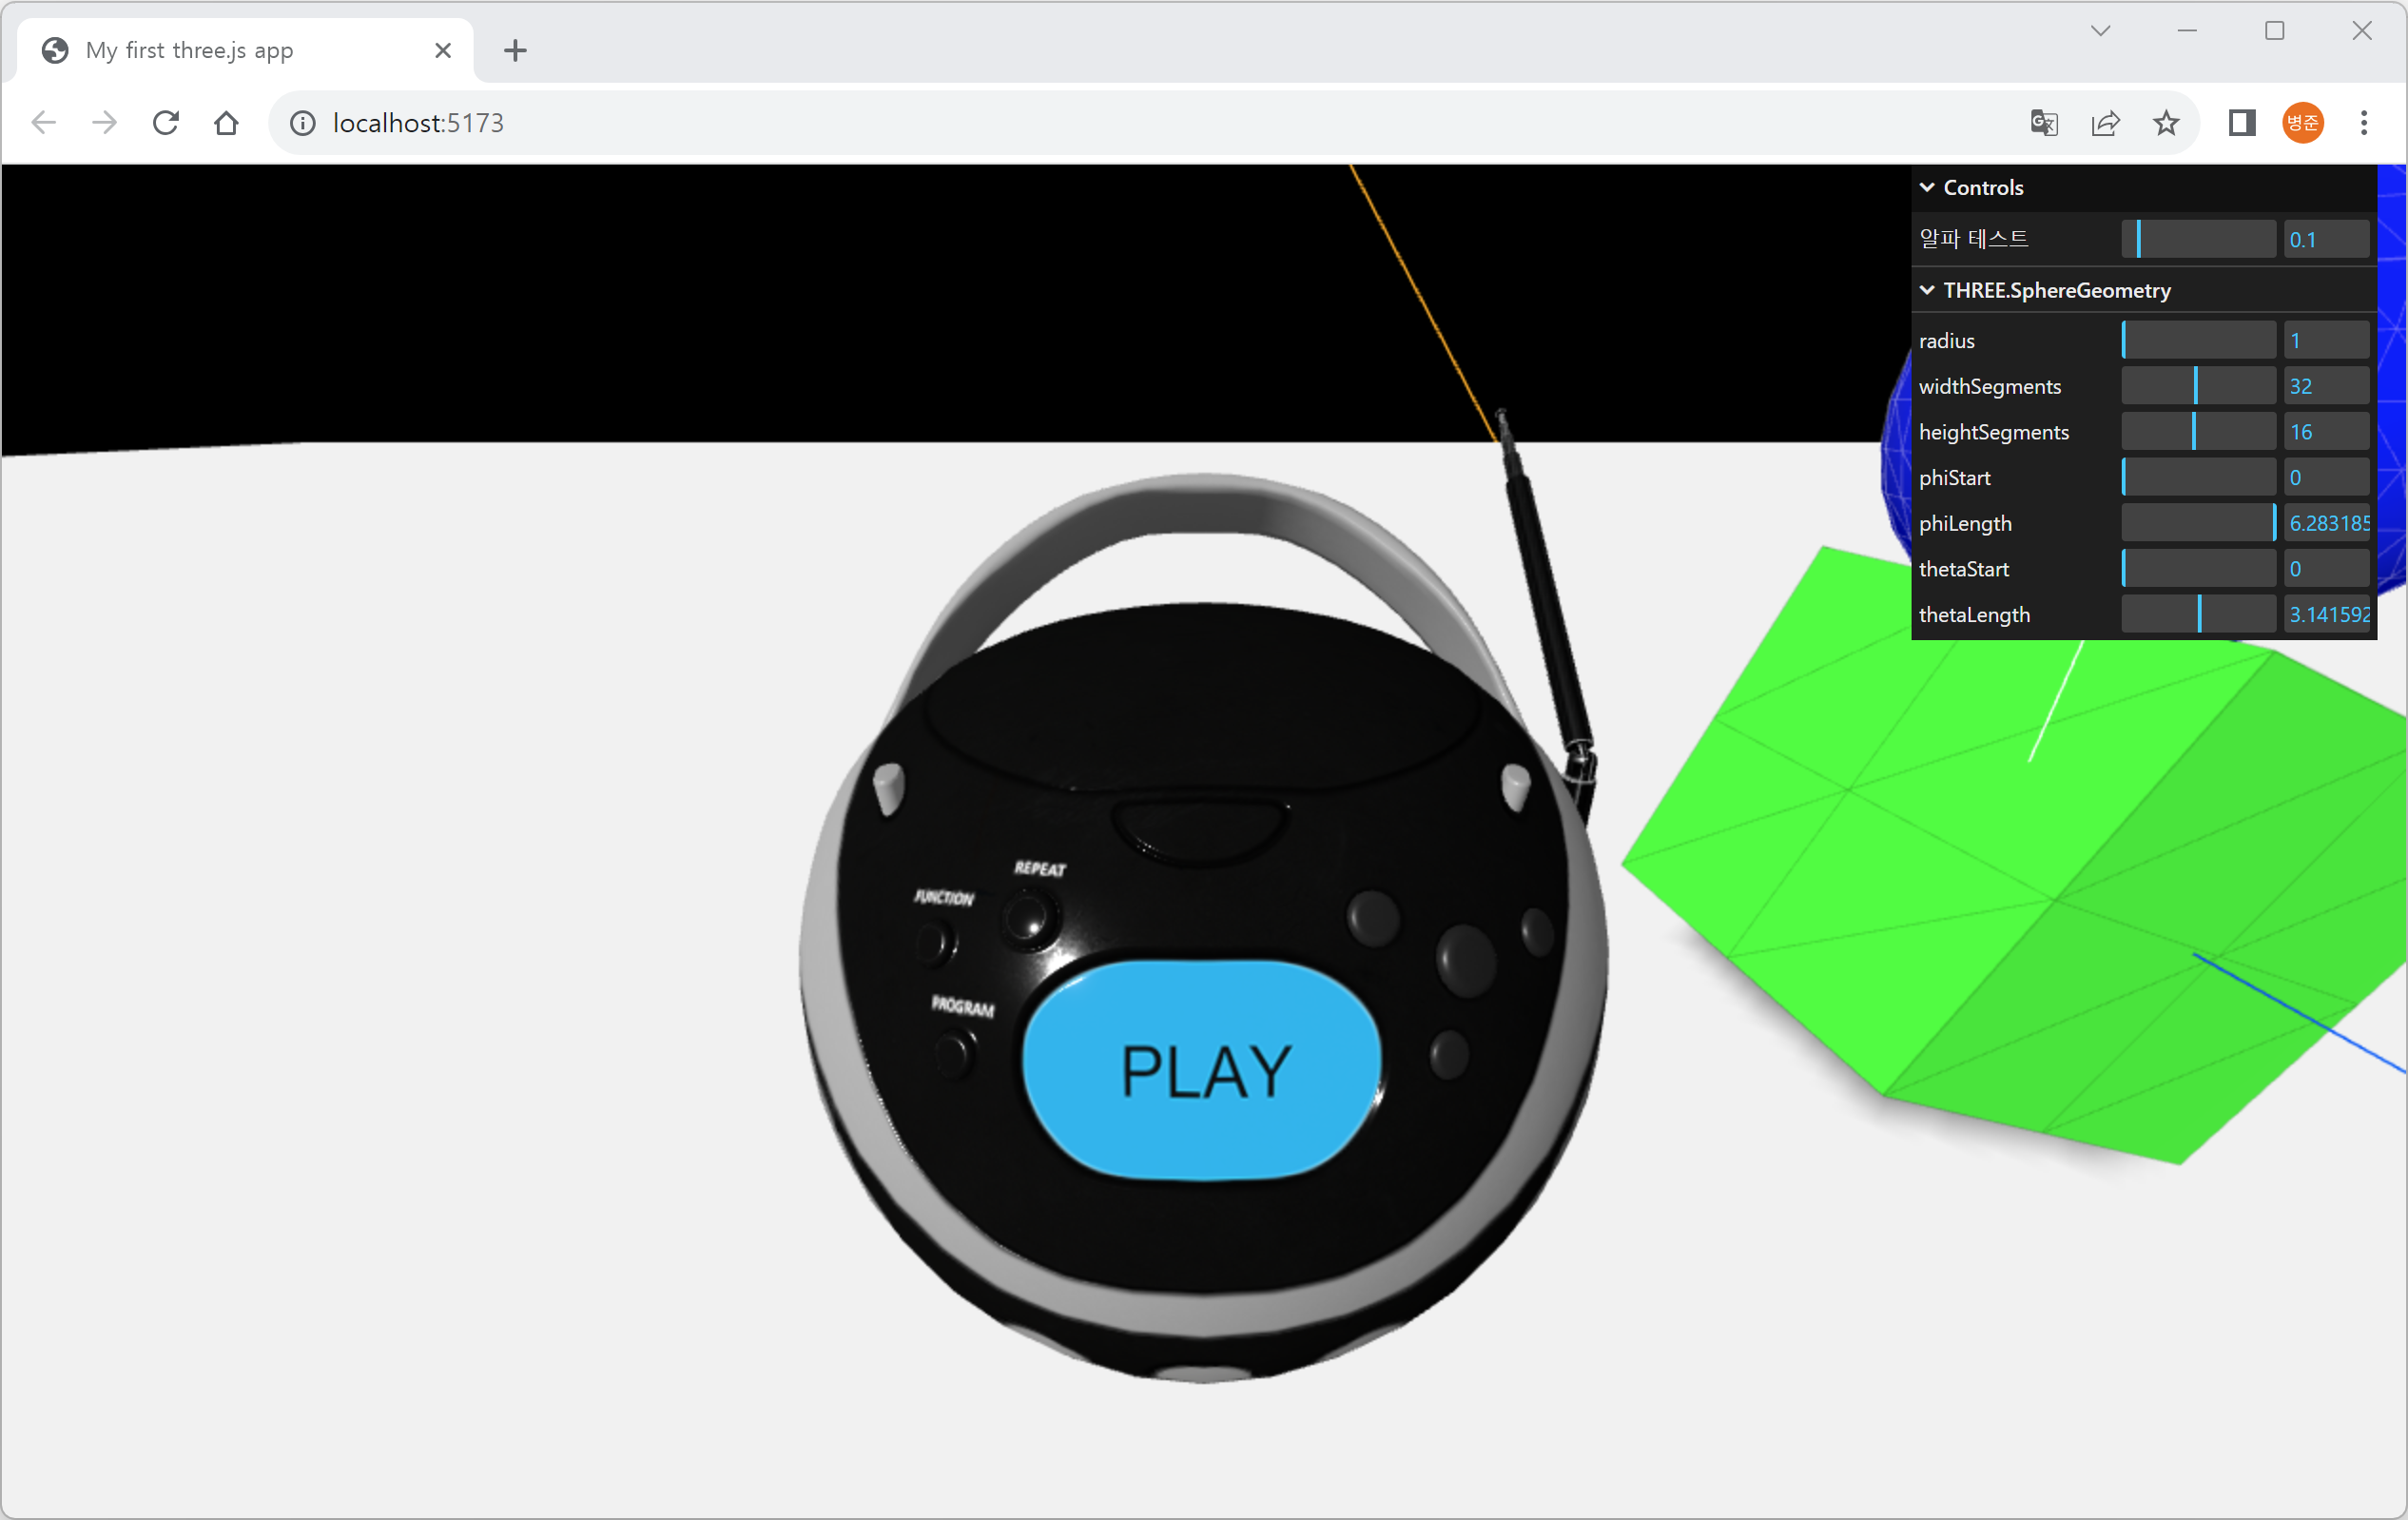Click the localhost:5173 address bar
The height and width of the screenshot is (1520, 2408).
point(419,123)
